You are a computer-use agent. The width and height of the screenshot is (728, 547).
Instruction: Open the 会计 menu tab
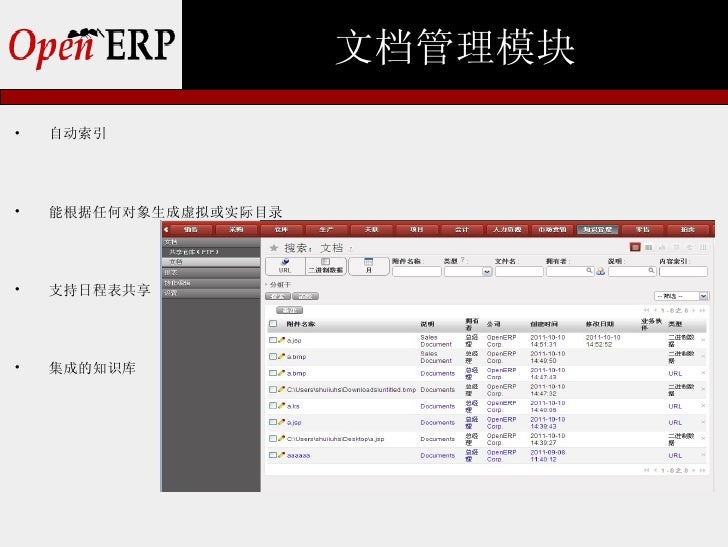click(x=462, y=229)
